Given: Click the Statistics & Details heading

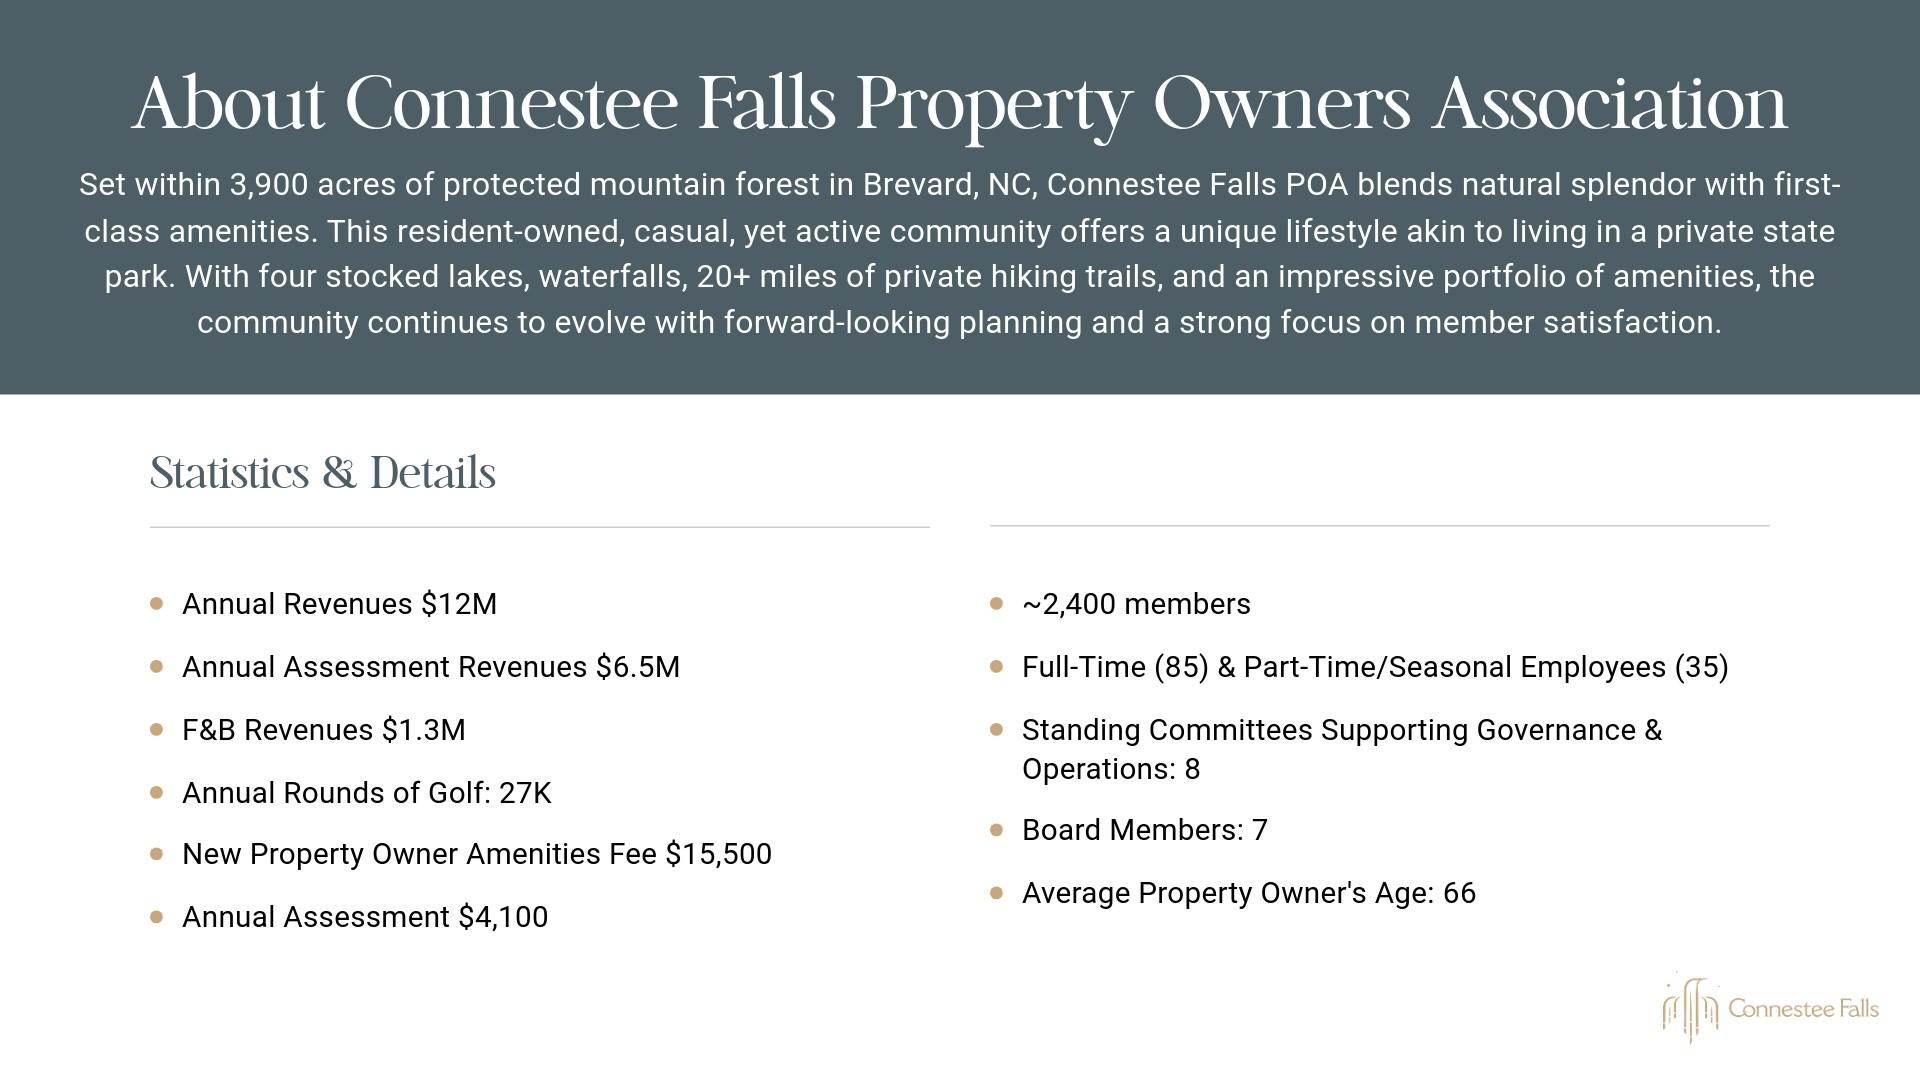Looking at the screenshot, I should point(322,473).
